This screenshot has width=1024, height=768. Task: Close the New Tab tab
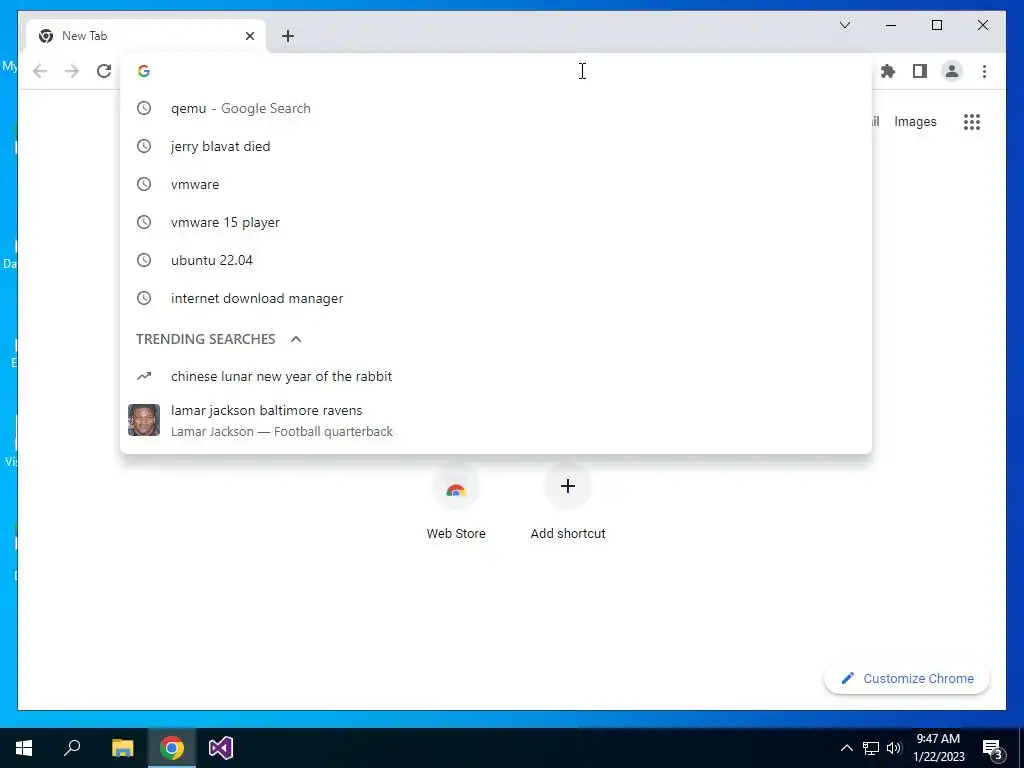tap(249, 36)
